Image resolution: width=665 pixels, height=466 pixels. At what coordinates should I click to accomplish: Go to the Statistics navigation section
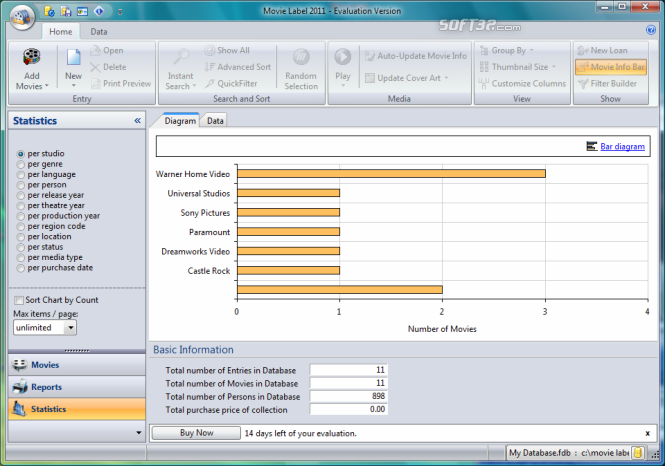(77, 409)
